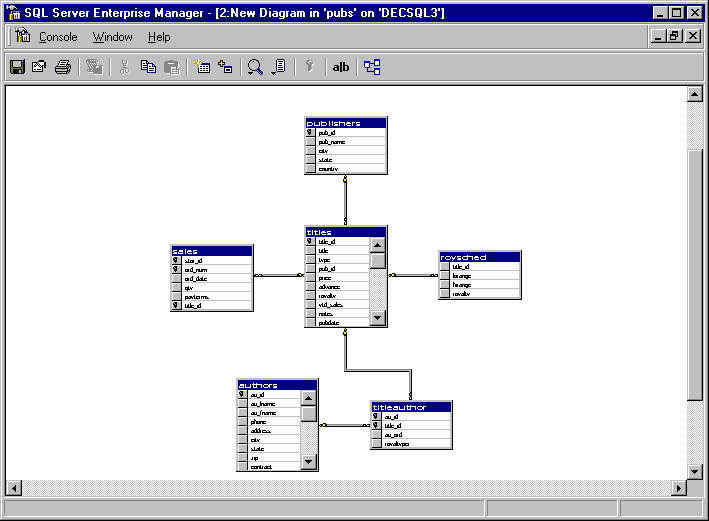Click the greyed Save change script icon

tap(94, 67)
